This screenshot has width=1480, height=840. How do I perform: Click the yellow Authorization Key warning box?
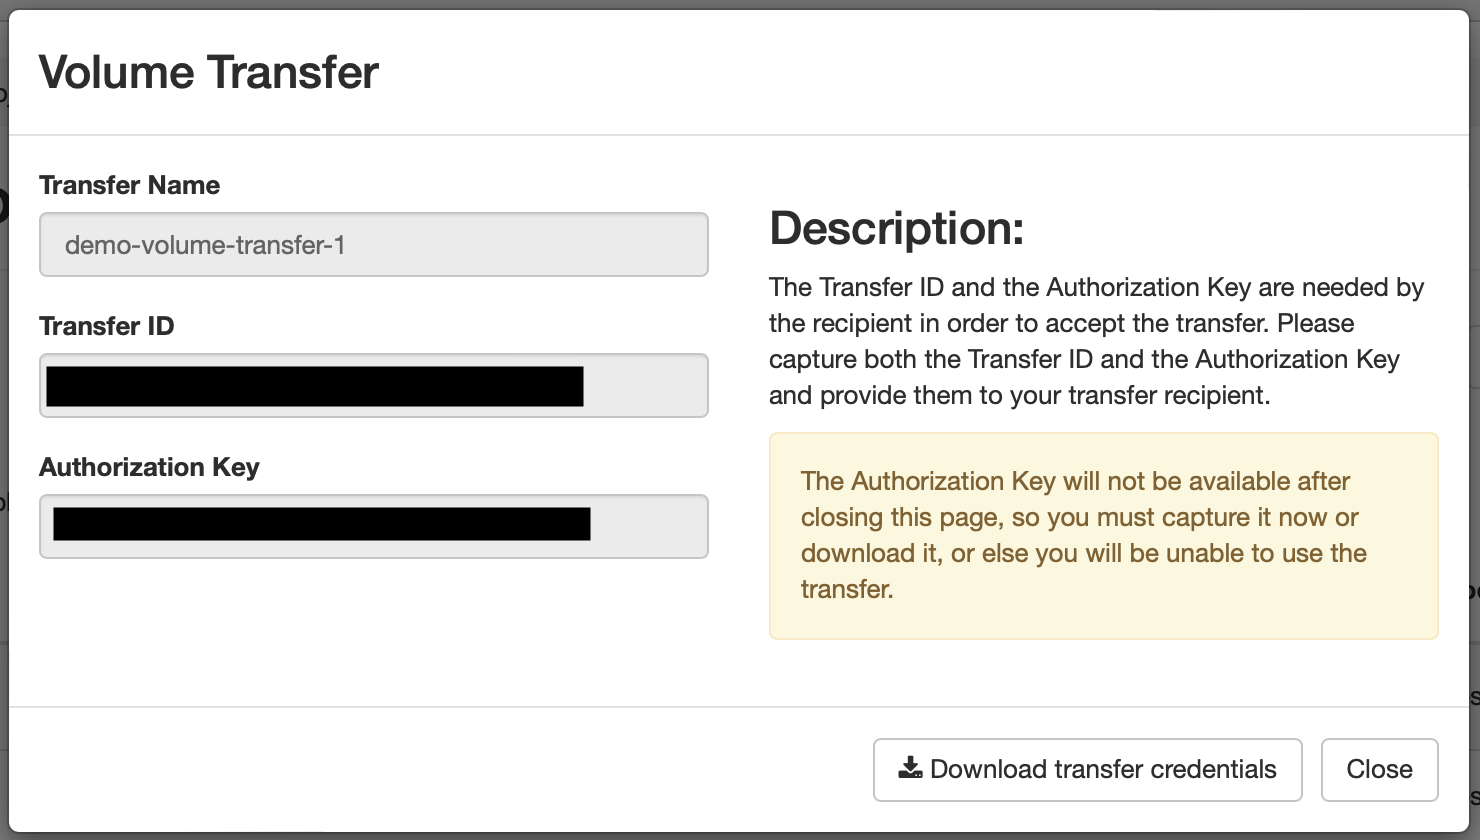coord(1103,535)
